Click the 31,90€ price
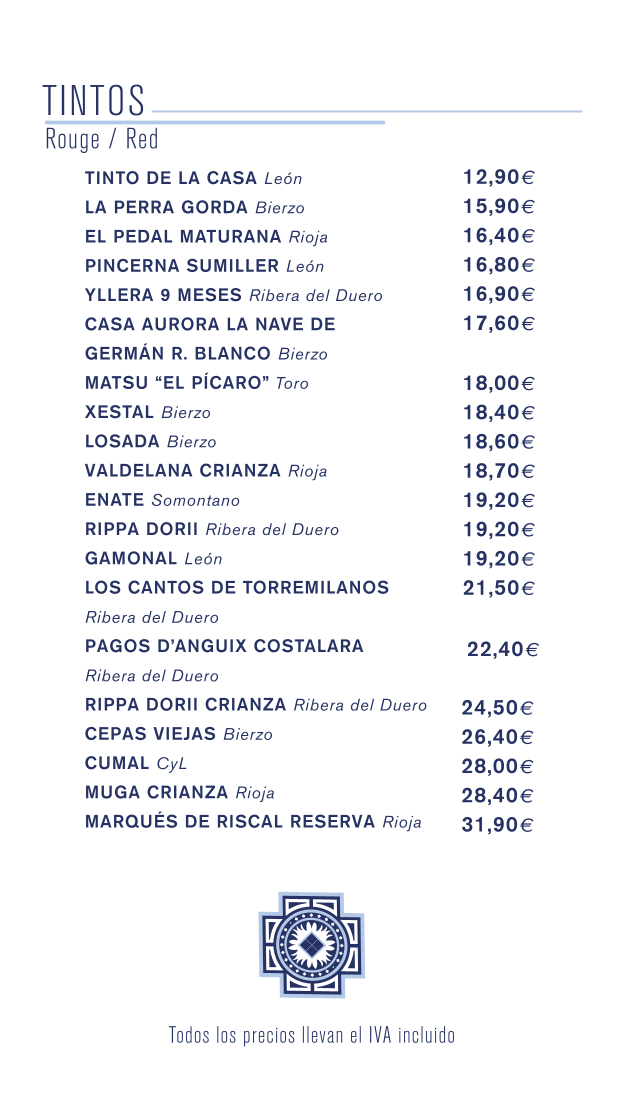The image size is (623, 1096). [x=497, y=825]
